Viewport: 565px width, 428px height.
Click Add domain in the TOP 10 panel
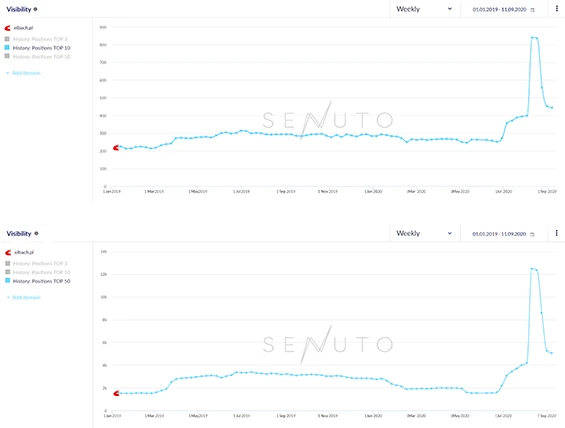tap(24, 73)
